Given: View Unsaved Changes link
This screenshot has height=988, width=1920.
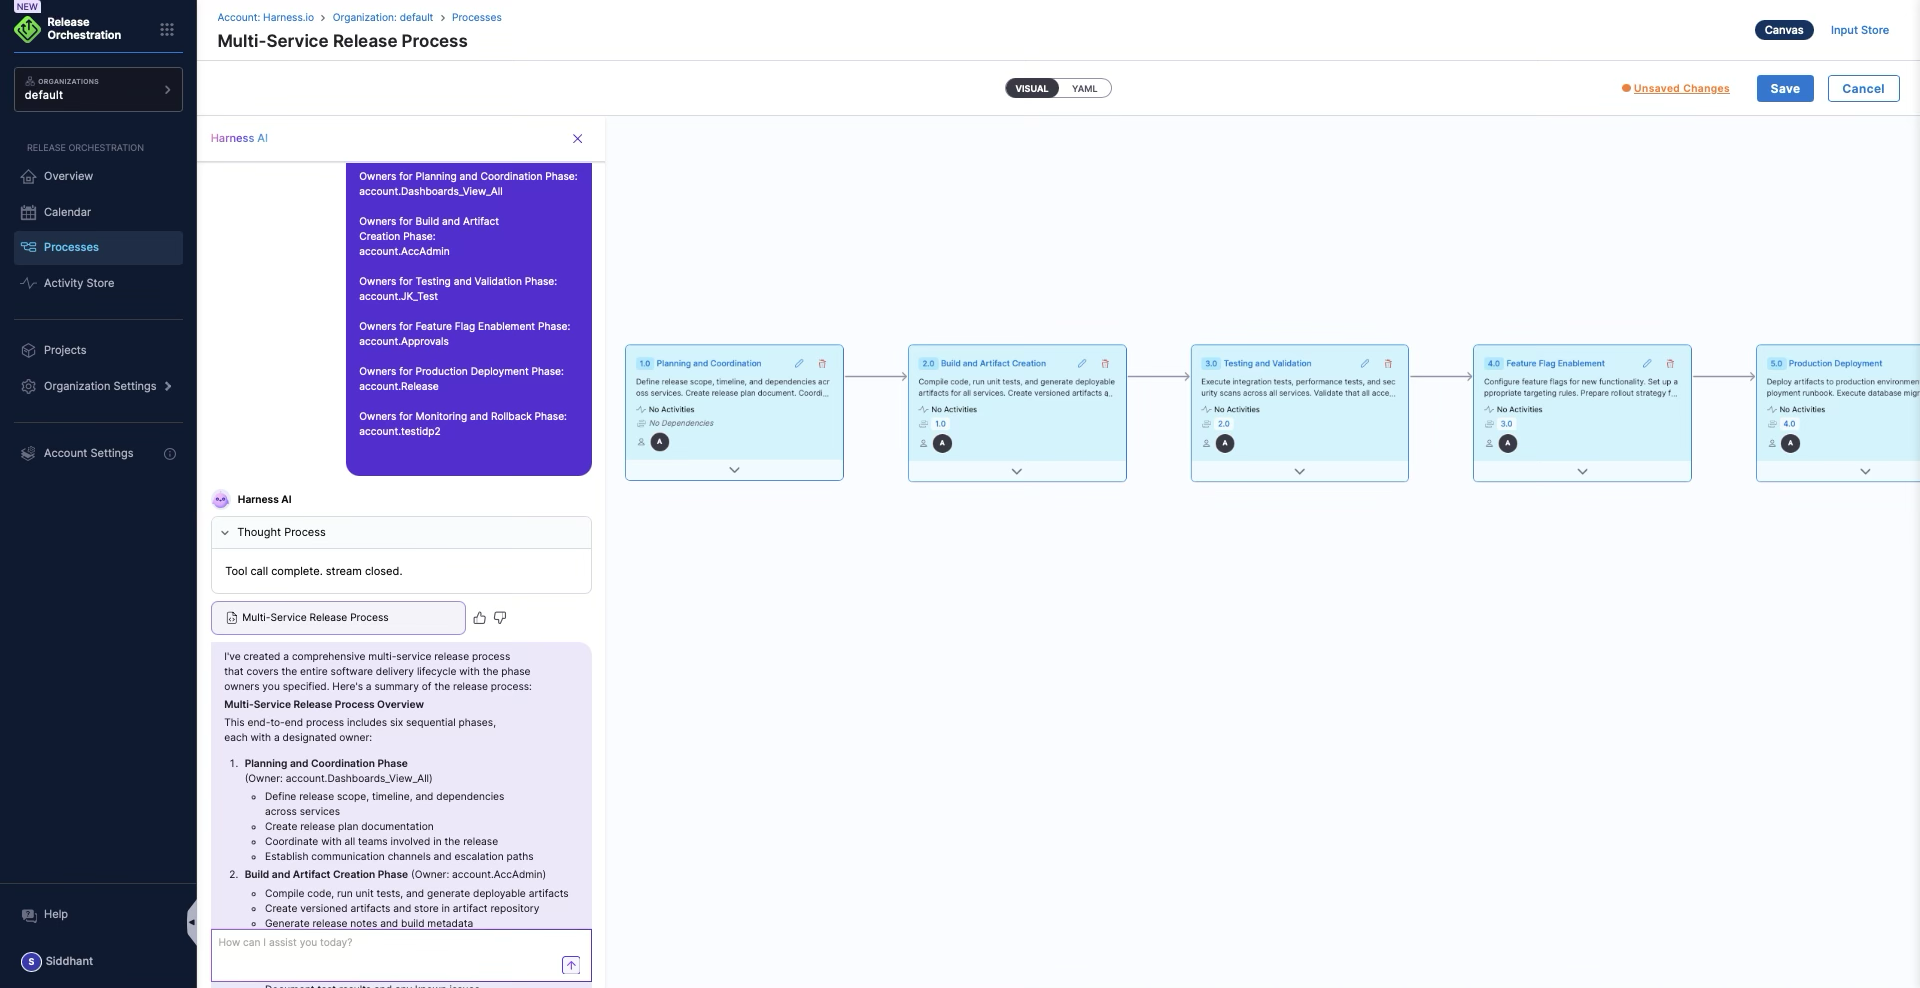Looking at the screenshot, I should 1681,89.
